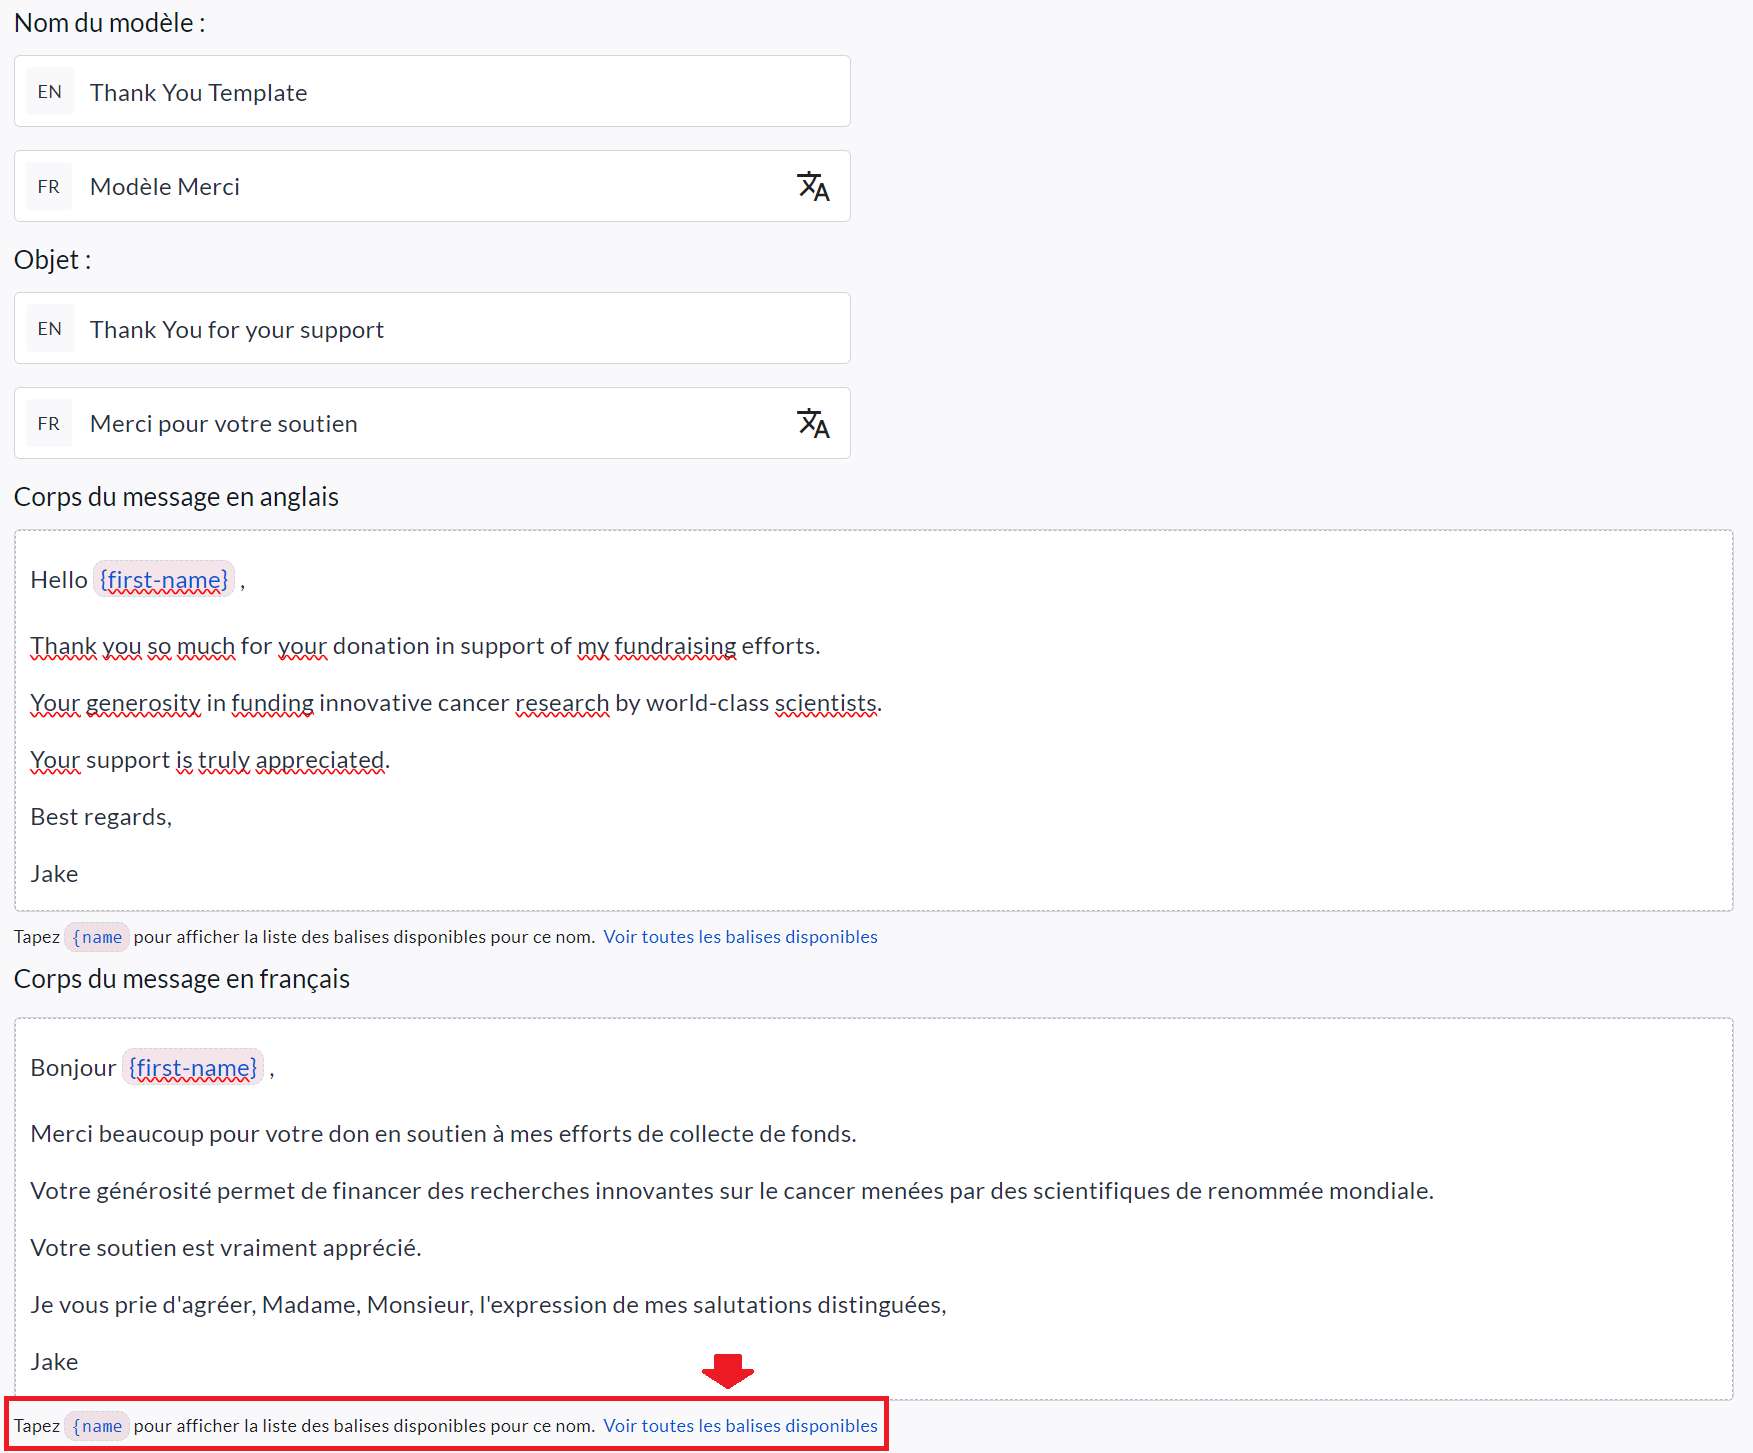Viewport: 1753px width, 1453px height.
Task: Place cursor on 'Votre soutien est vraiment apprécié.'
Action: (x=226, y=1248)
